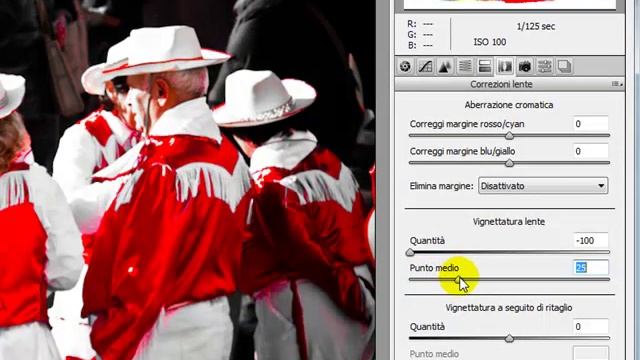Click the 'G:' color readout label
This screenshot has height=360, width=640.
pyautogui.click(x=412, y=35)
